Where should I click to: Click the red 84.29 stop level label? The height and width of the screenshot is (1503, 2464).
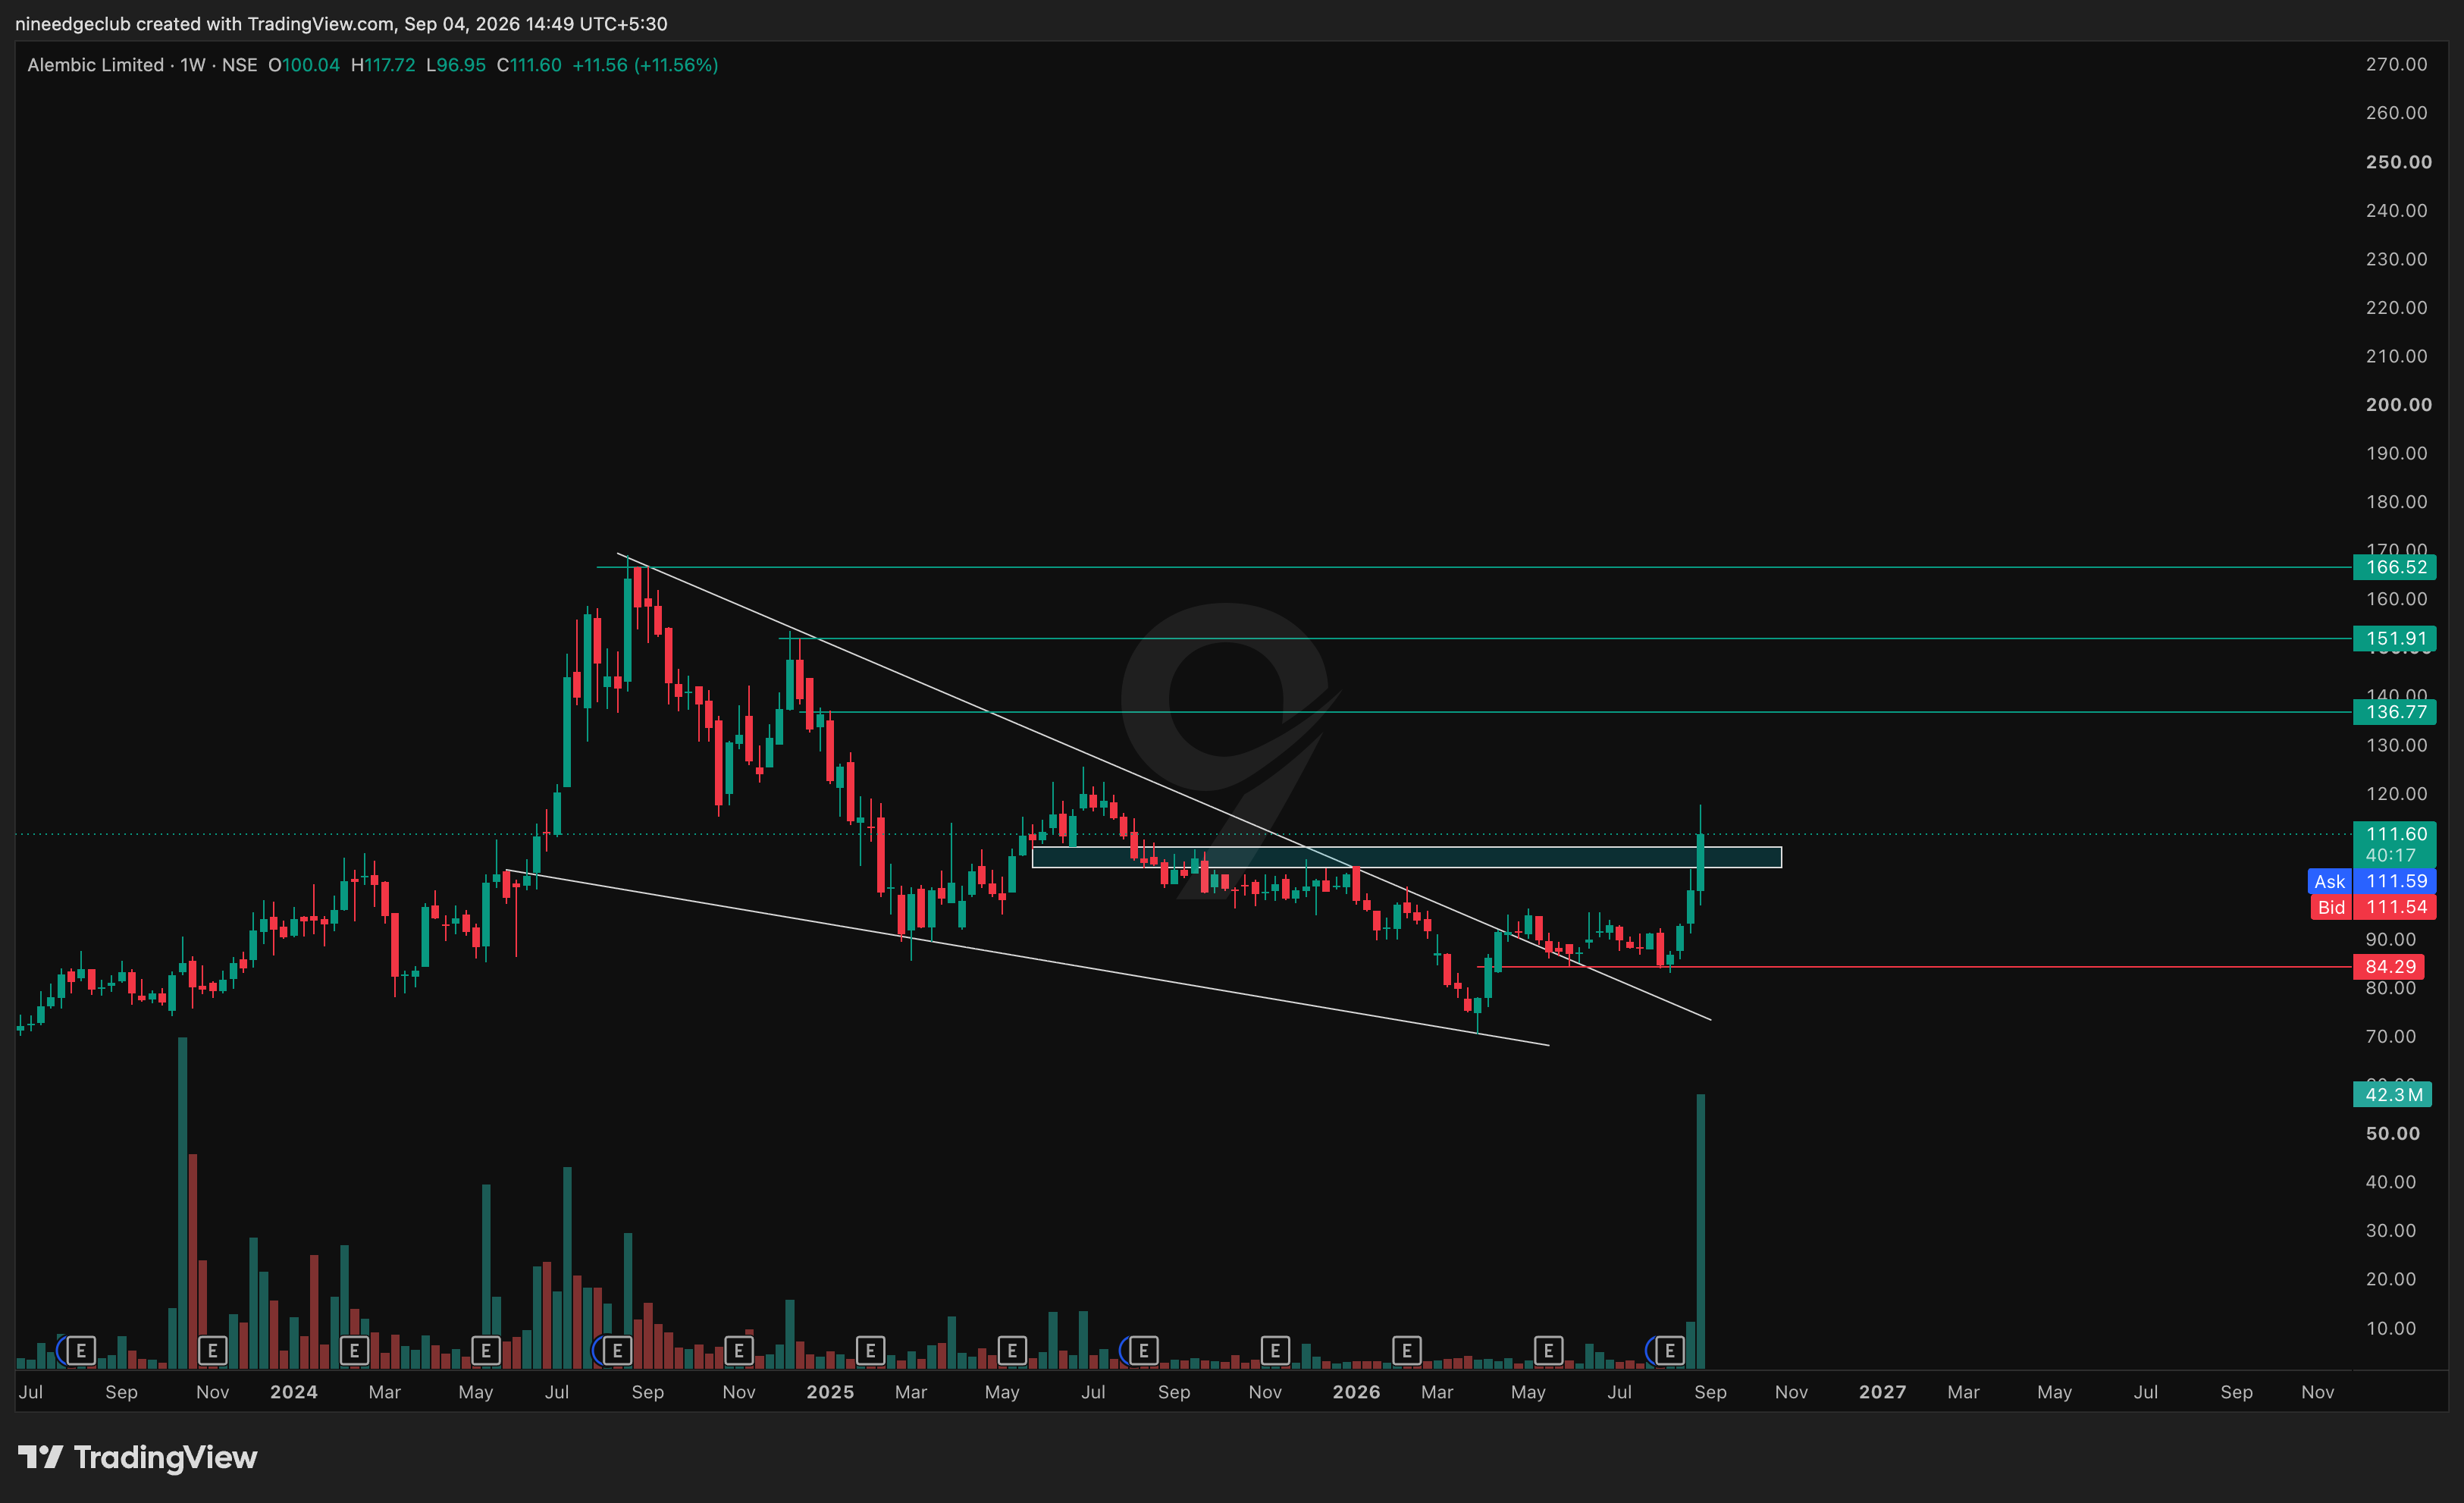pyautogui.click(x=2389, y=967)
